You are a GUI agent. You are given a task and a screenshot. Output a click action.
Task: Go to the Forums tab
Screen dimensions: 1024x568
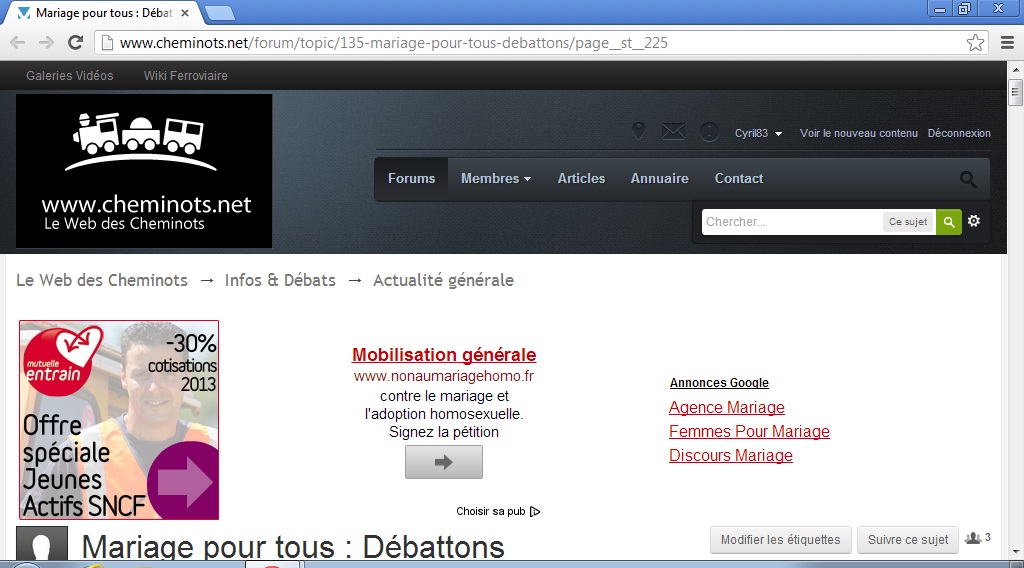411,179
